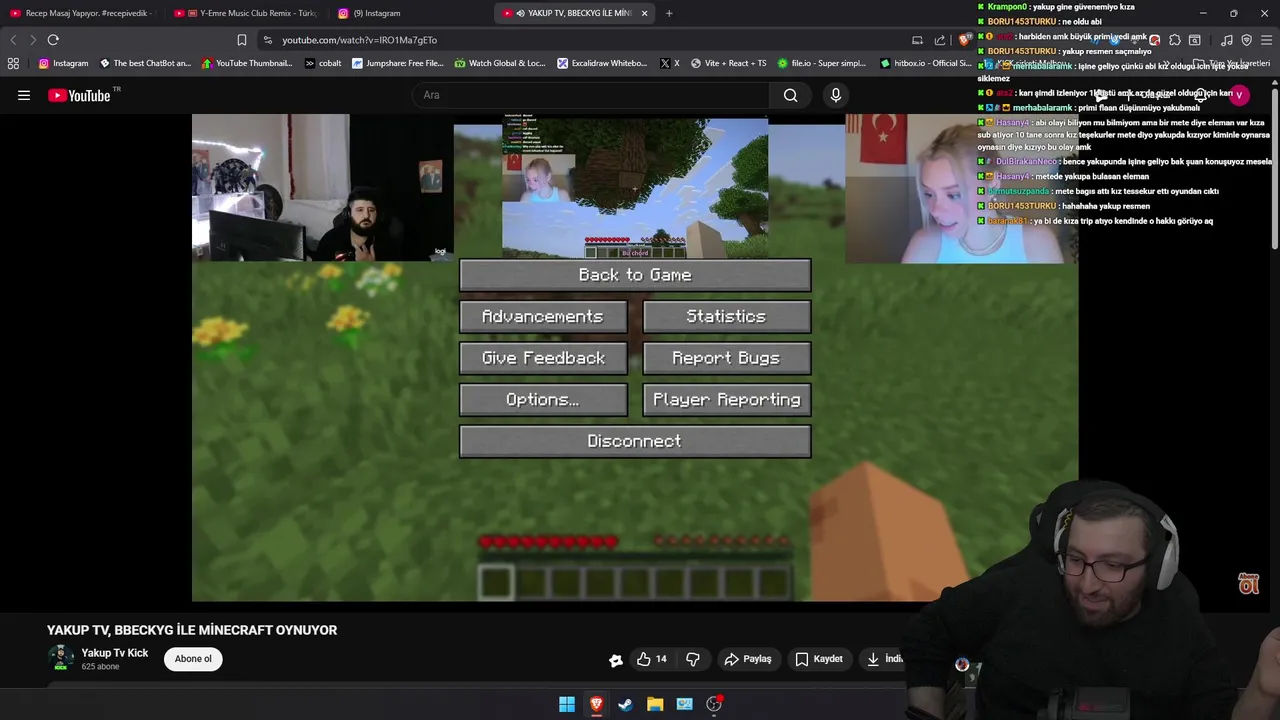The height and width of the screenshot is (720, 1280).
Task: Open the photo viewer taskbar icon
Action: pos(685,704)
